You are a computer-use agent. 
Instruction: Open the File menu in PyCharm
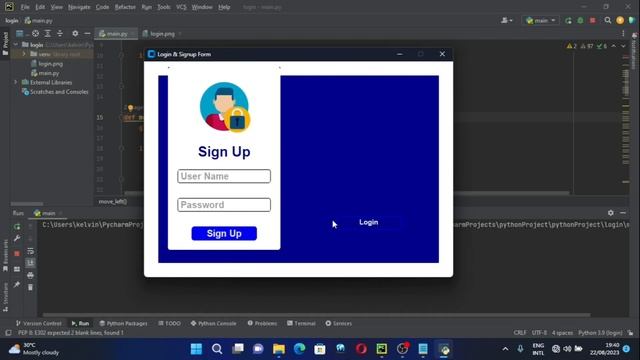tap(25, 7)
